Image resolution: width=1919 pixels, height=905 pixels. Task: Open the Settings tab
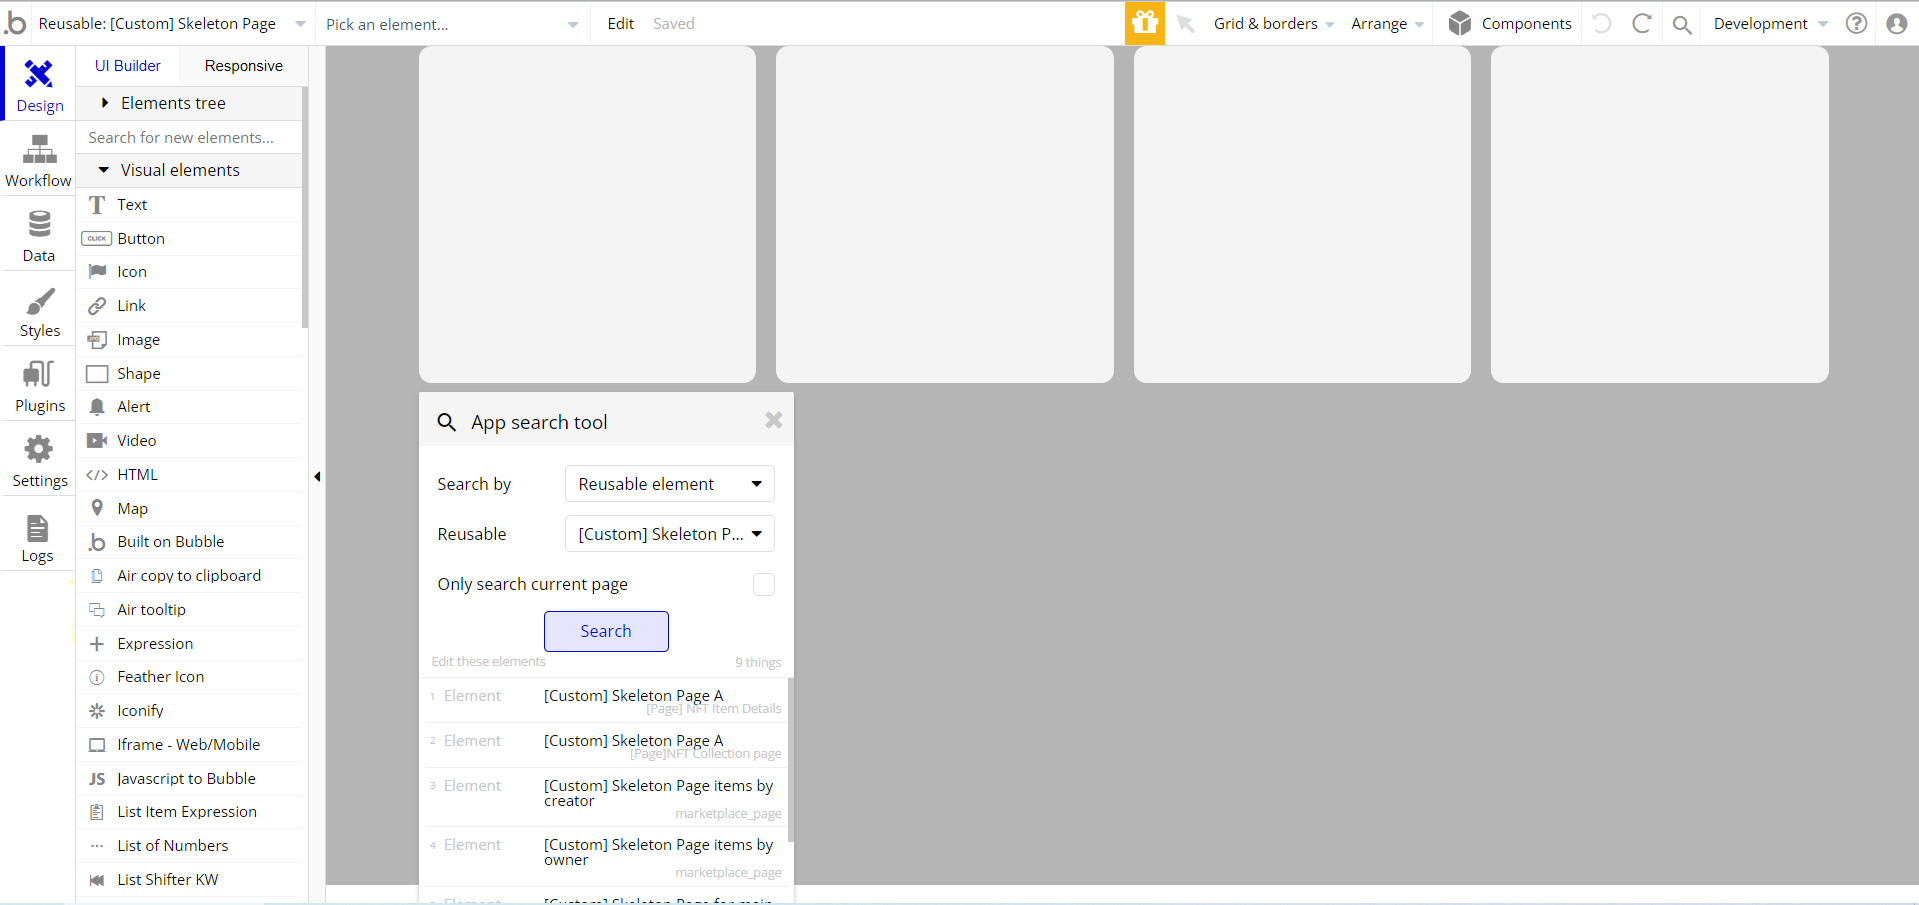39,461
